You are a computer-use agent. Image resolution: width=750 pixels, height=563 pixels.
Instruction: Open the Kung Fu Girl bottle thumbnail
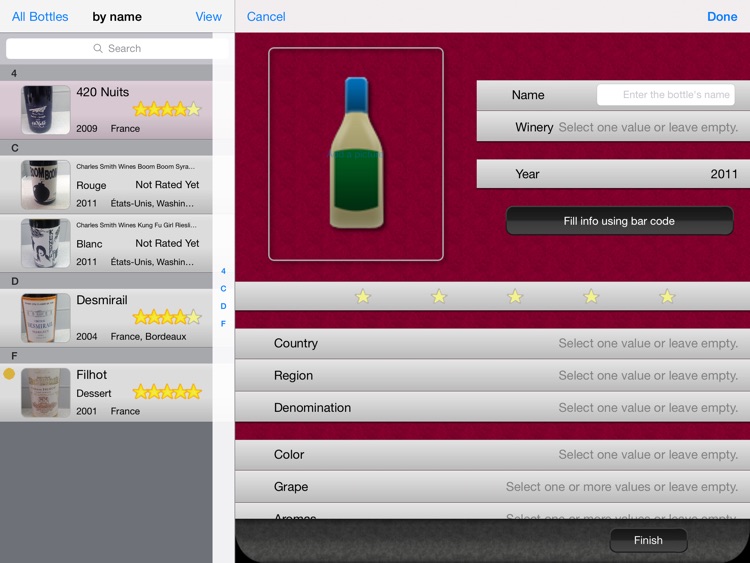tap(46, 243)
